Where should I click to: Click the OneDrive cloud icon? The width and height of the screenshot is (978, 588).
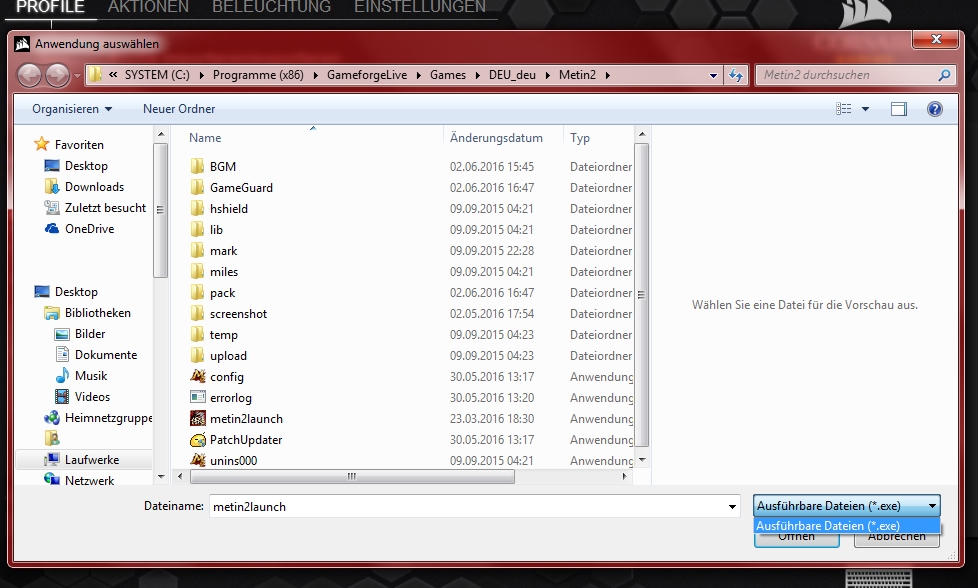pyautogui.click(x=52, y=229)
